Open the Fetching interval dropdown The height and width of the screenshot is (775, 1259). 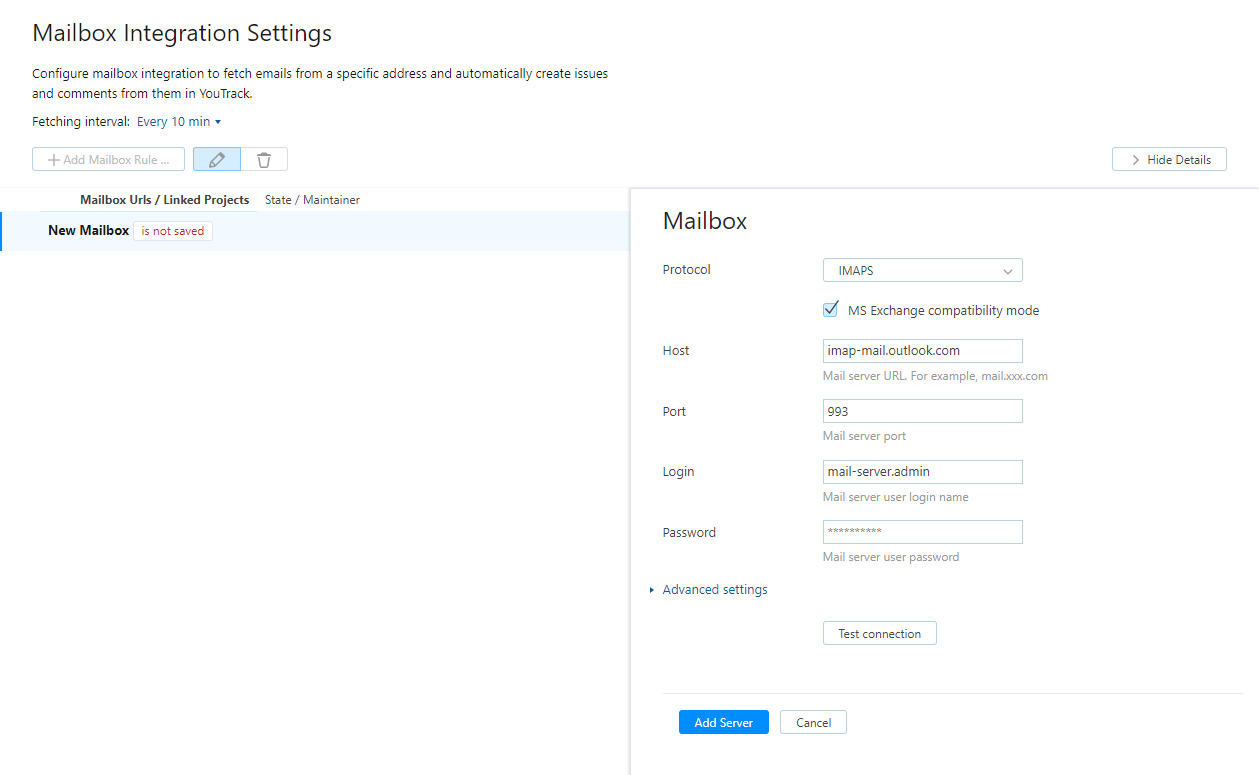coord(177,121)
